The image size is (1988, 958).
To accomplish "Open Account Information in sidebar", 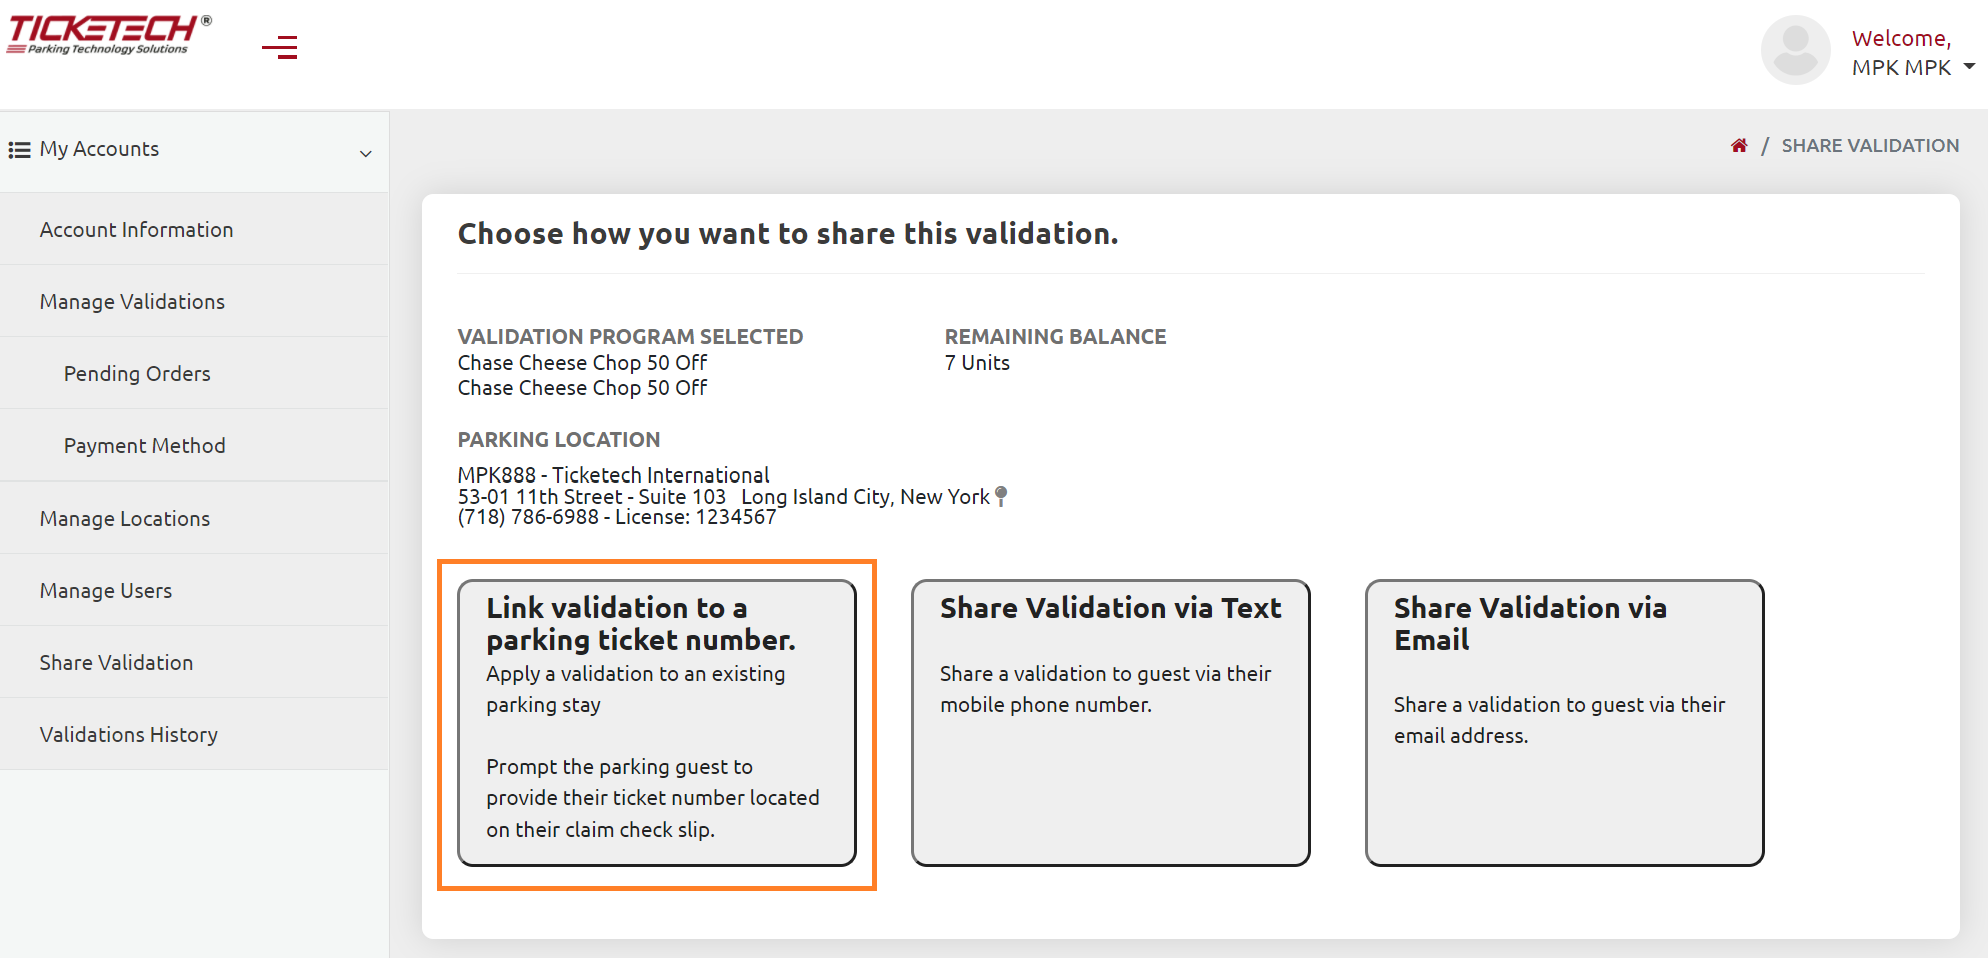I will point(194,229).
